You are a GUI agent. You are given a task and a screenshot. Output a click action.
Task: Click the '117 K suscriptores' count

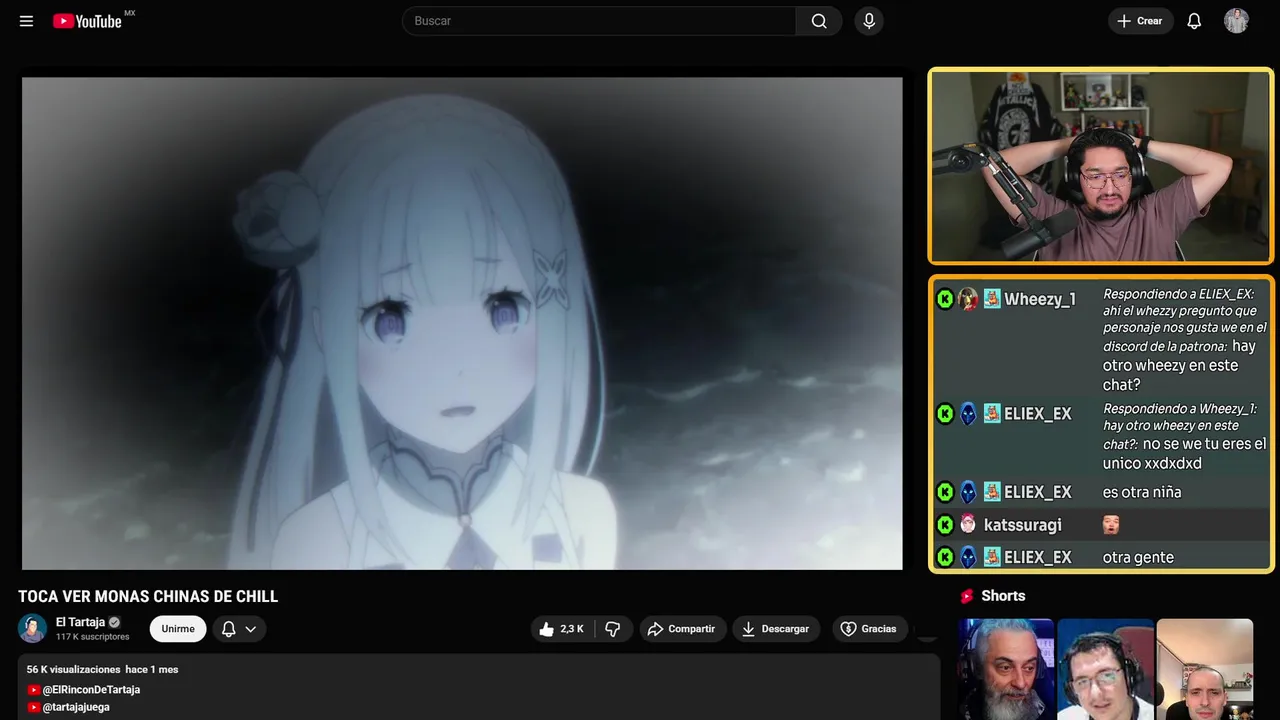pyautogui.click(x=93, y=637)
